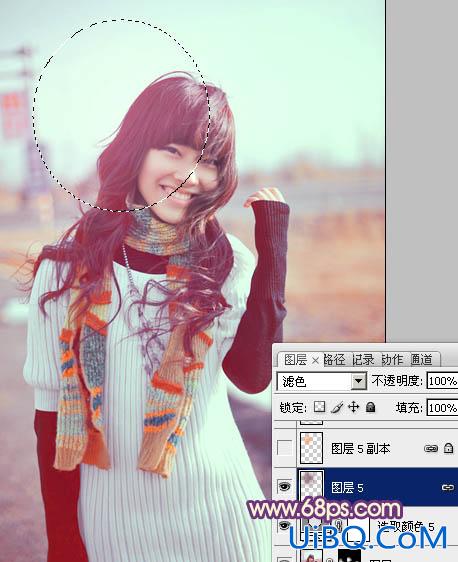Screen dimensions: 458x562
Task: Close the 图层 tab with its x icon
Action: 315,361
